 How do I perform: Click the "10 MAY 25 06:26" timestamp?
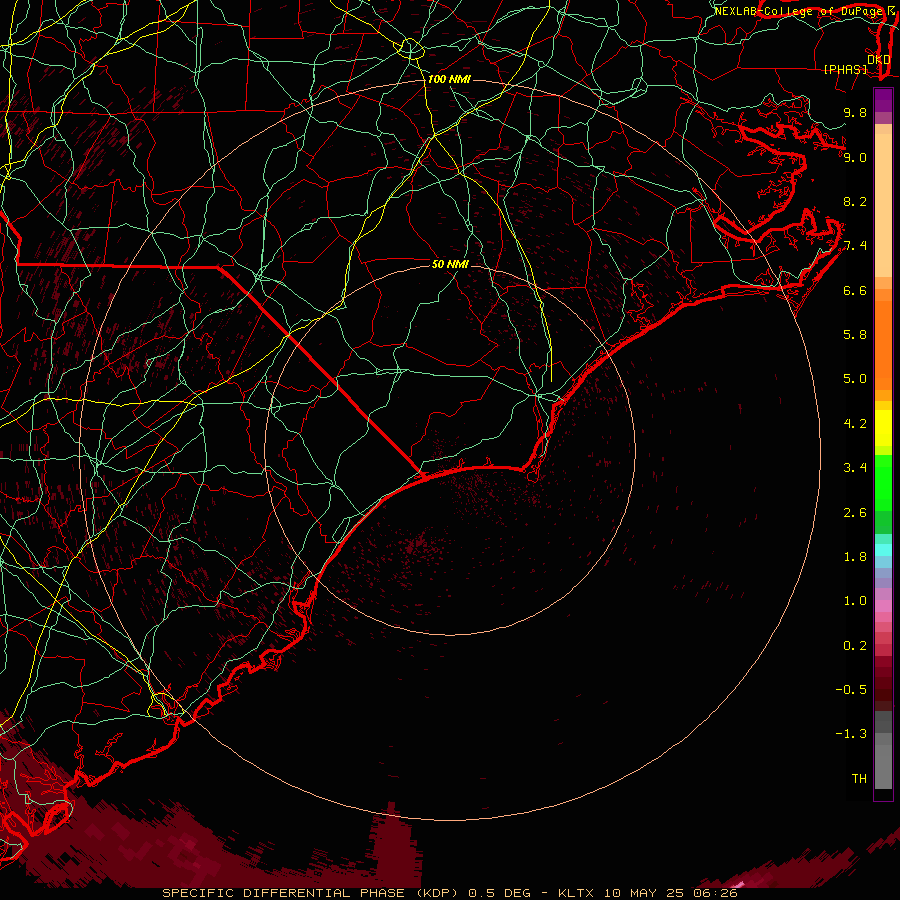click(670, 893)
